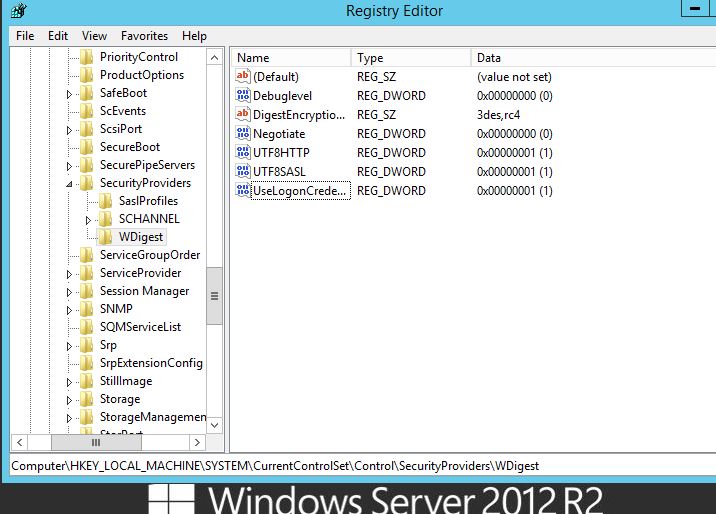
Task: Click the DWORD icon of Negotiate value
Action: pos(242,133)
